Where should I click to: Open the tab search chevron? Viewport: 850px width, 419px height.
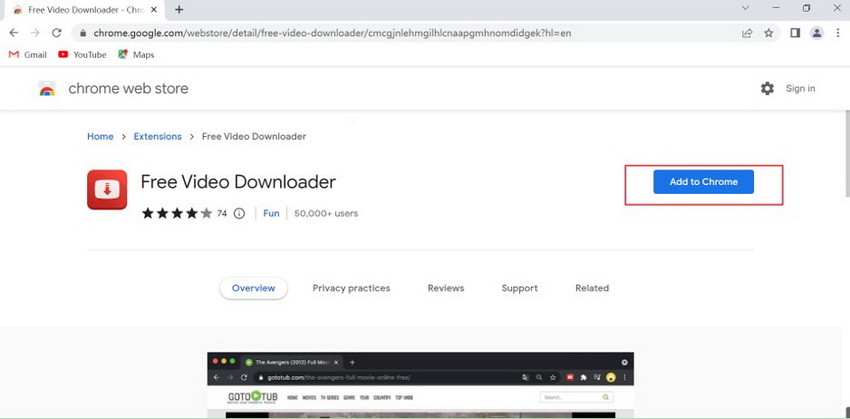pos(745,8)
